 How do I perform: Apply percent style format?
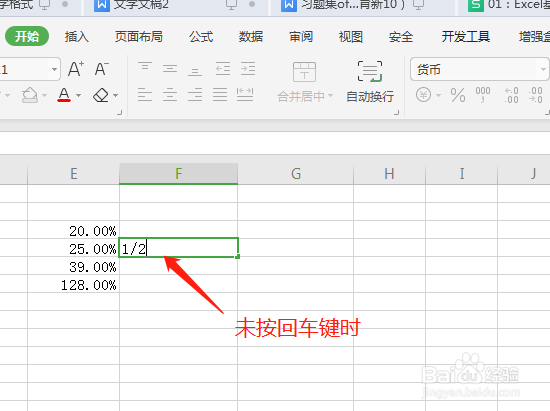[x=458, y=95]
